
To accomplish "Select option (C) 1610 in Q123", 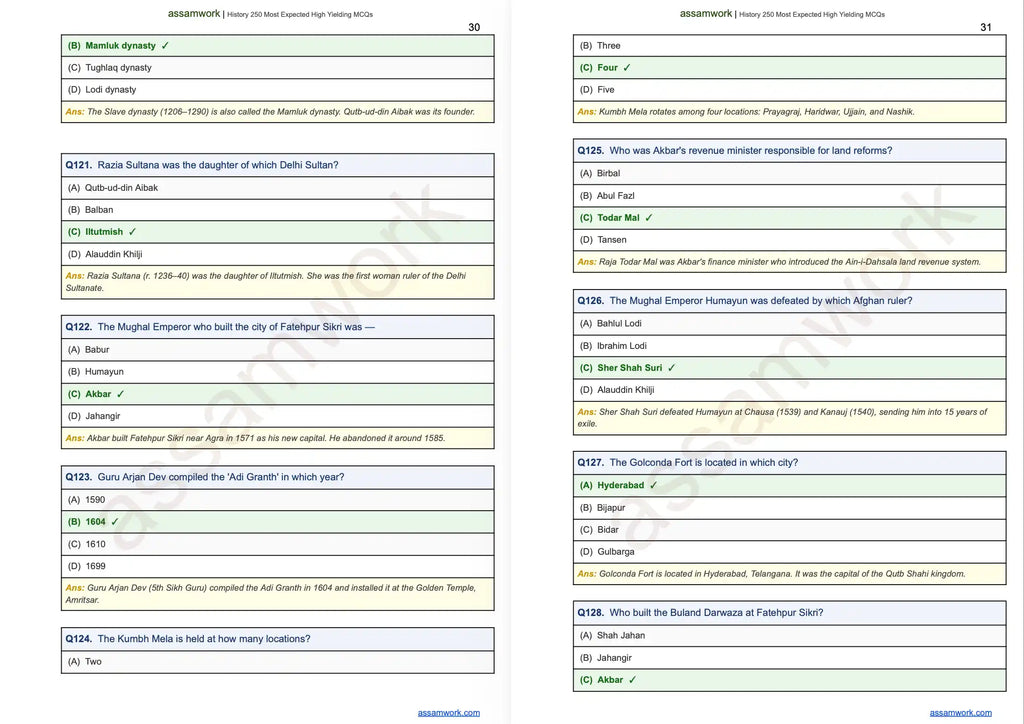I will coord(278,544).
